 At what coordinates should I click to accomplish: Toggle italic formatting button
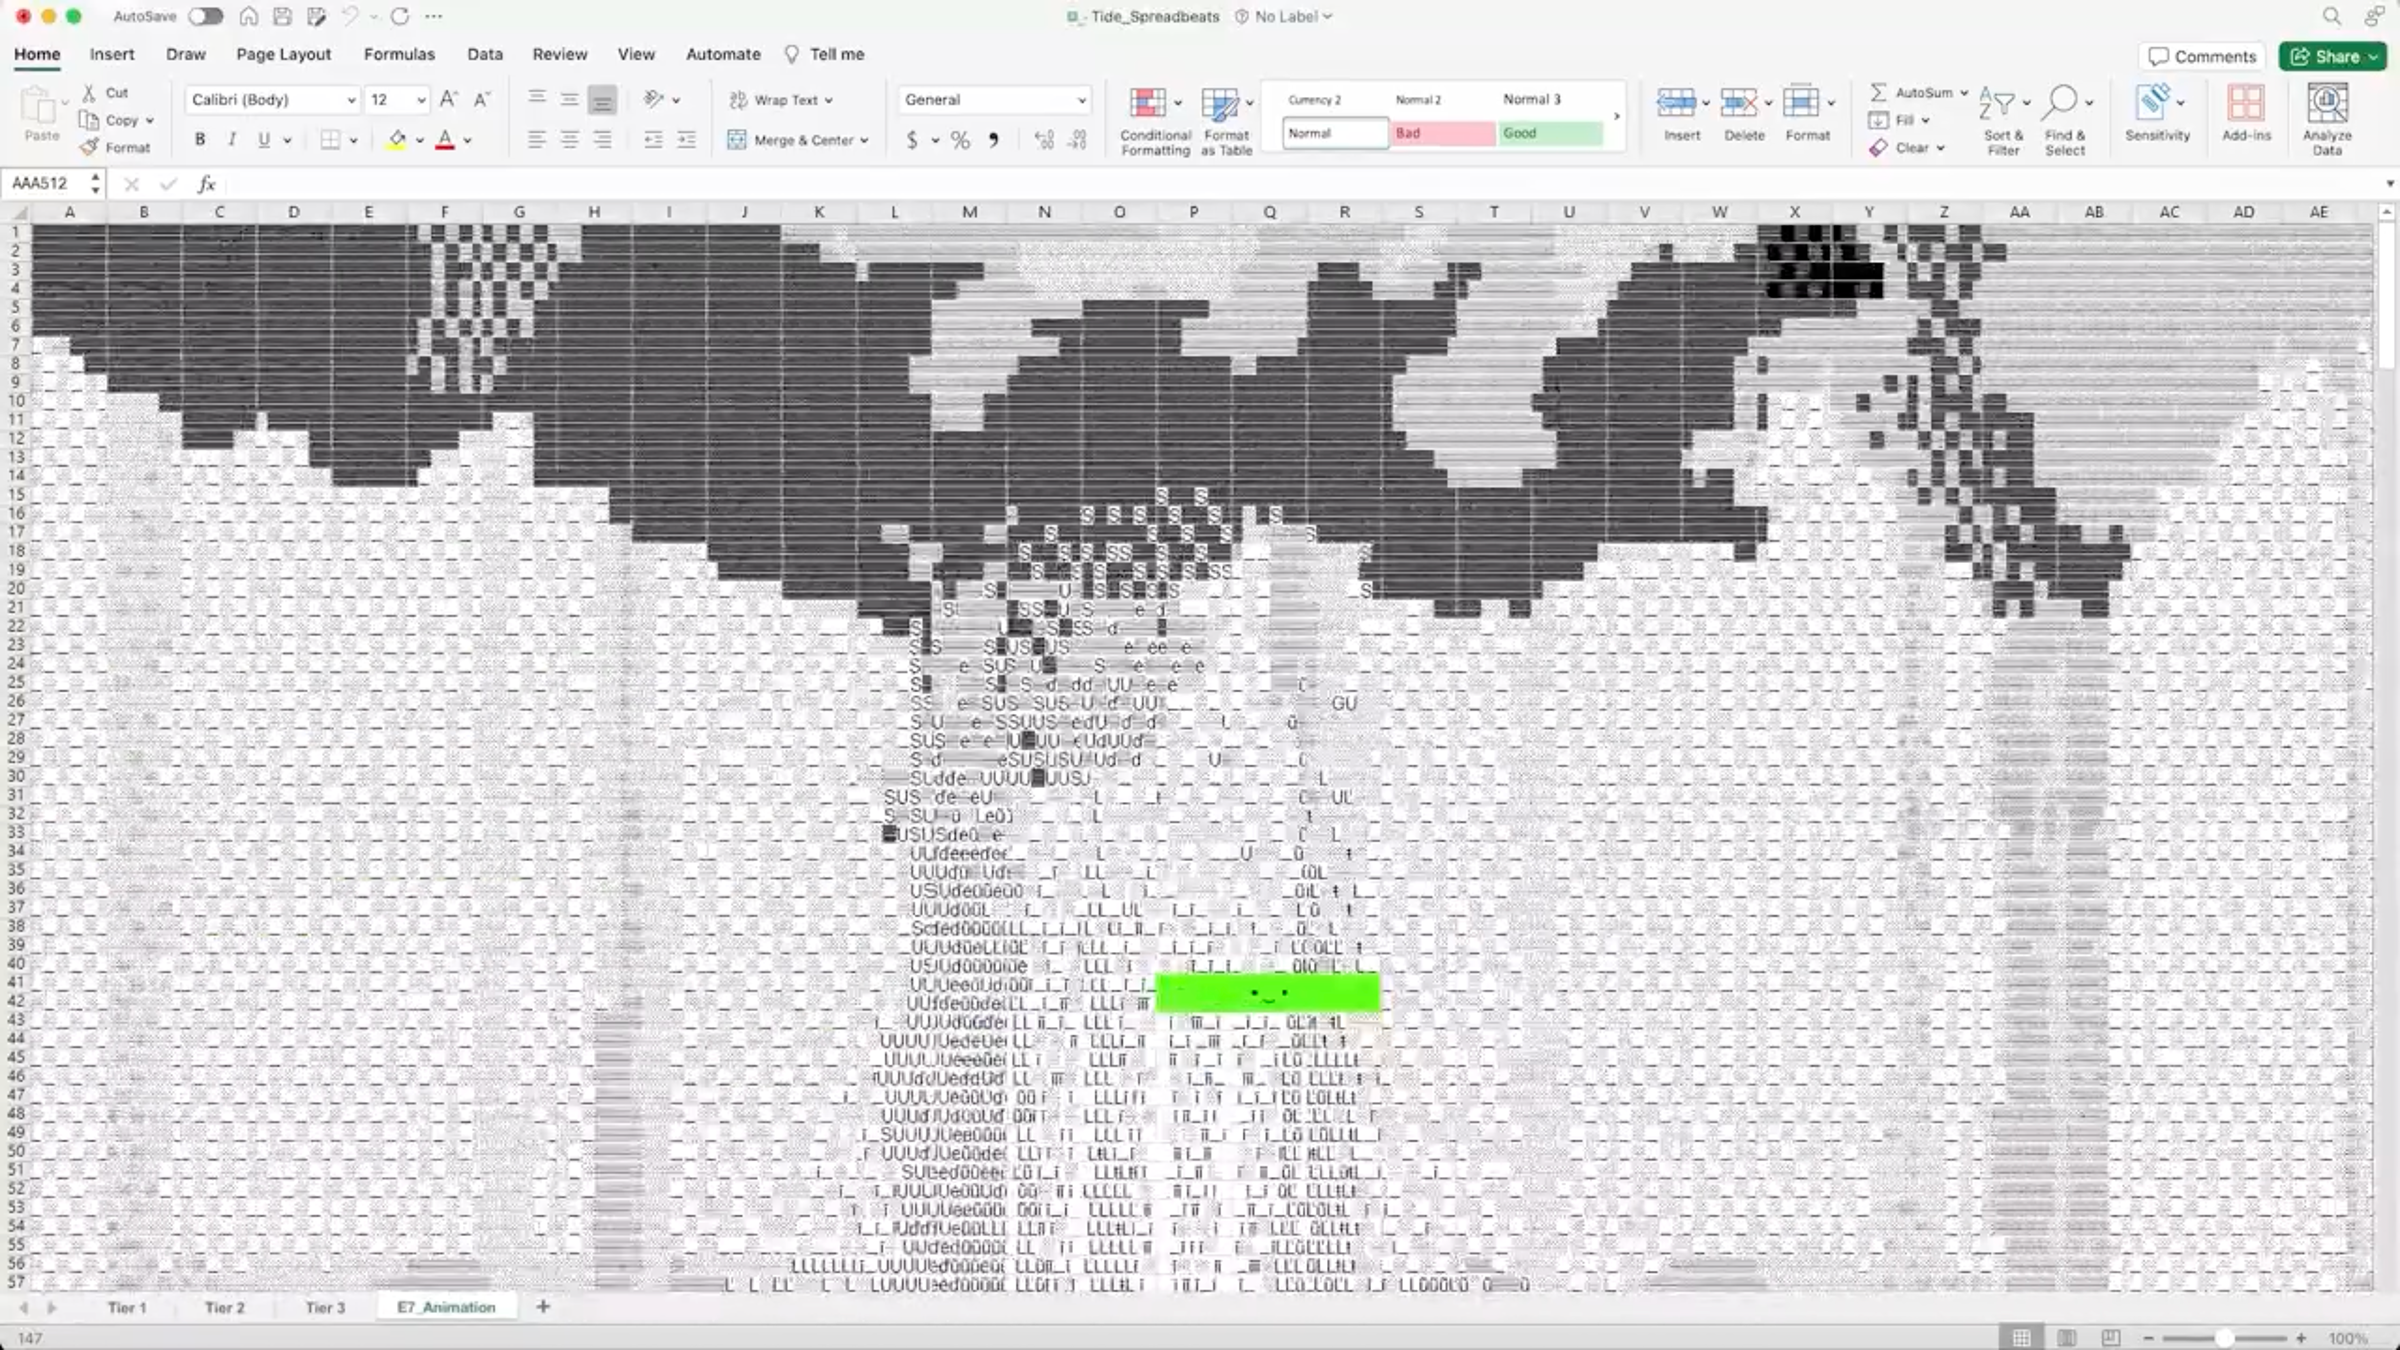click(x=232, y=140)
